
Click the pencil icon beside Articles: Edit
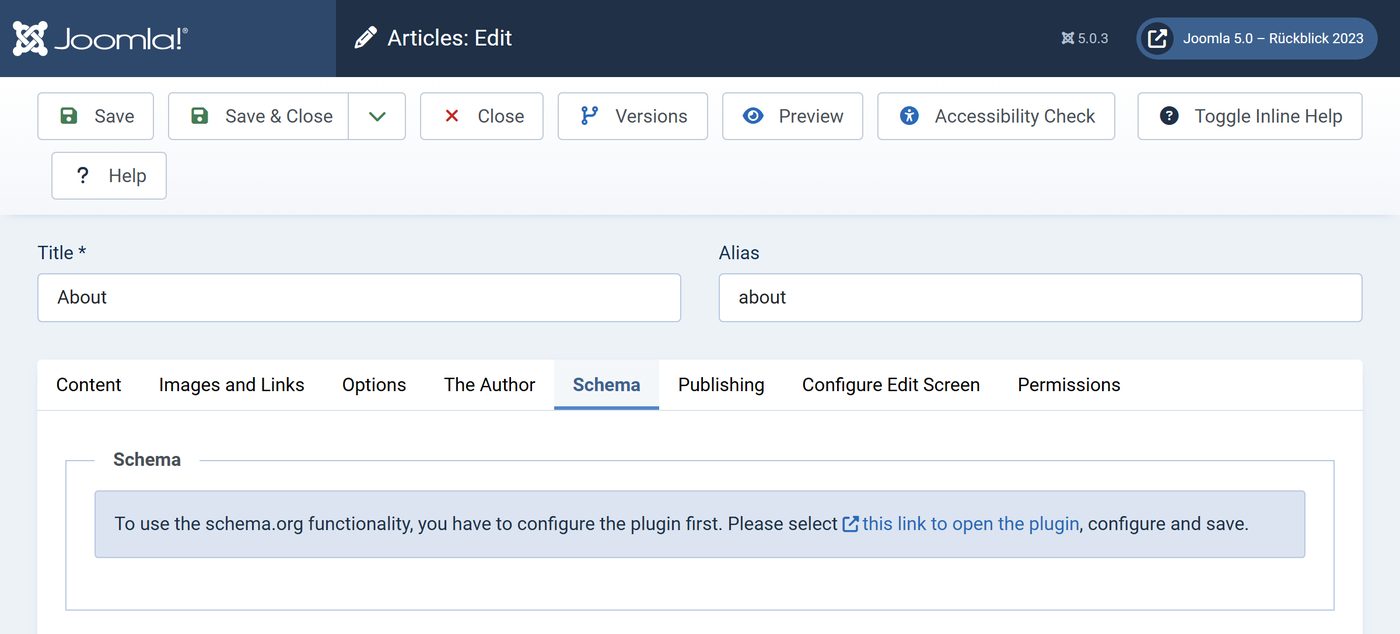pos(366,39)
